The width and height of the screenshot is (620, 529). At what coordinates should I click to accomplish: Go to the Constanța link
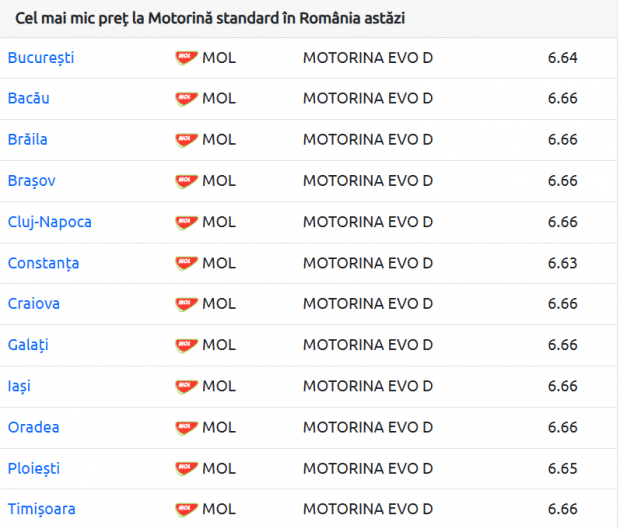pos(43,263)
